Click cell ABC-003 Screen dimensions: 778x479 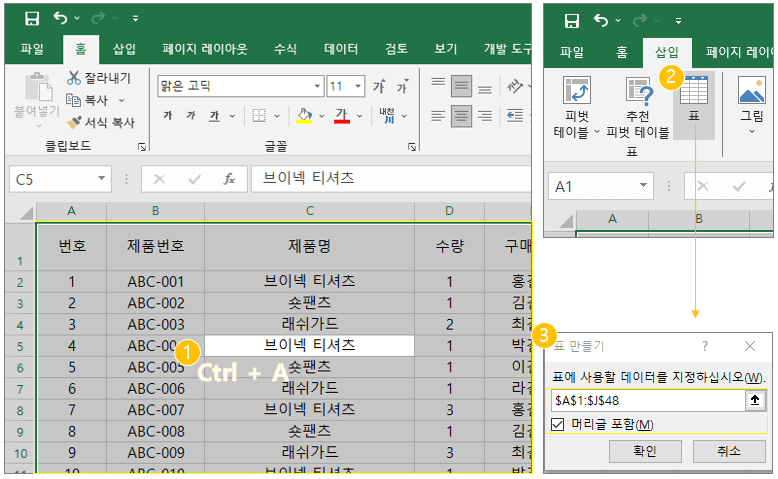click(155, 325)
